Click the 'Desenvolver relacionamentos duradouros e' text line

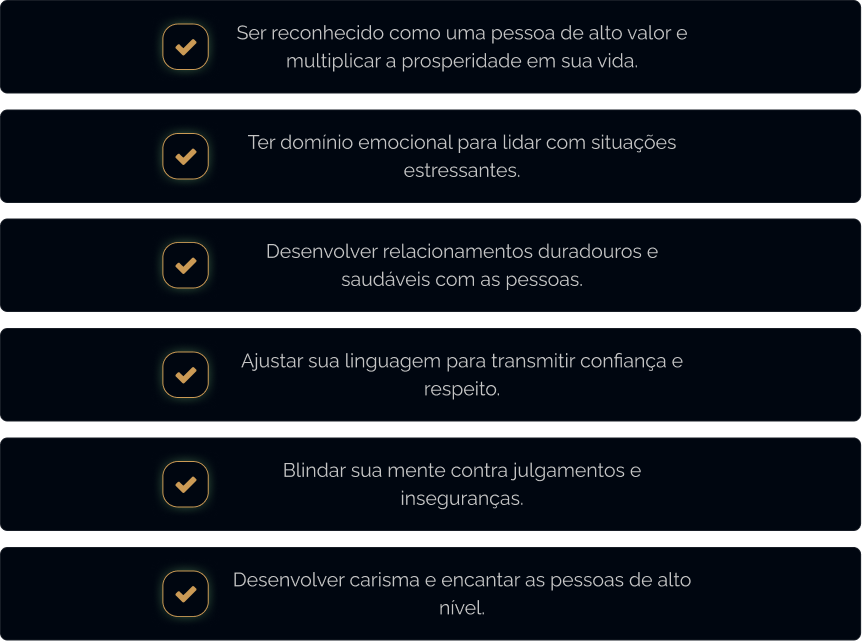click(x=461, y=251)
